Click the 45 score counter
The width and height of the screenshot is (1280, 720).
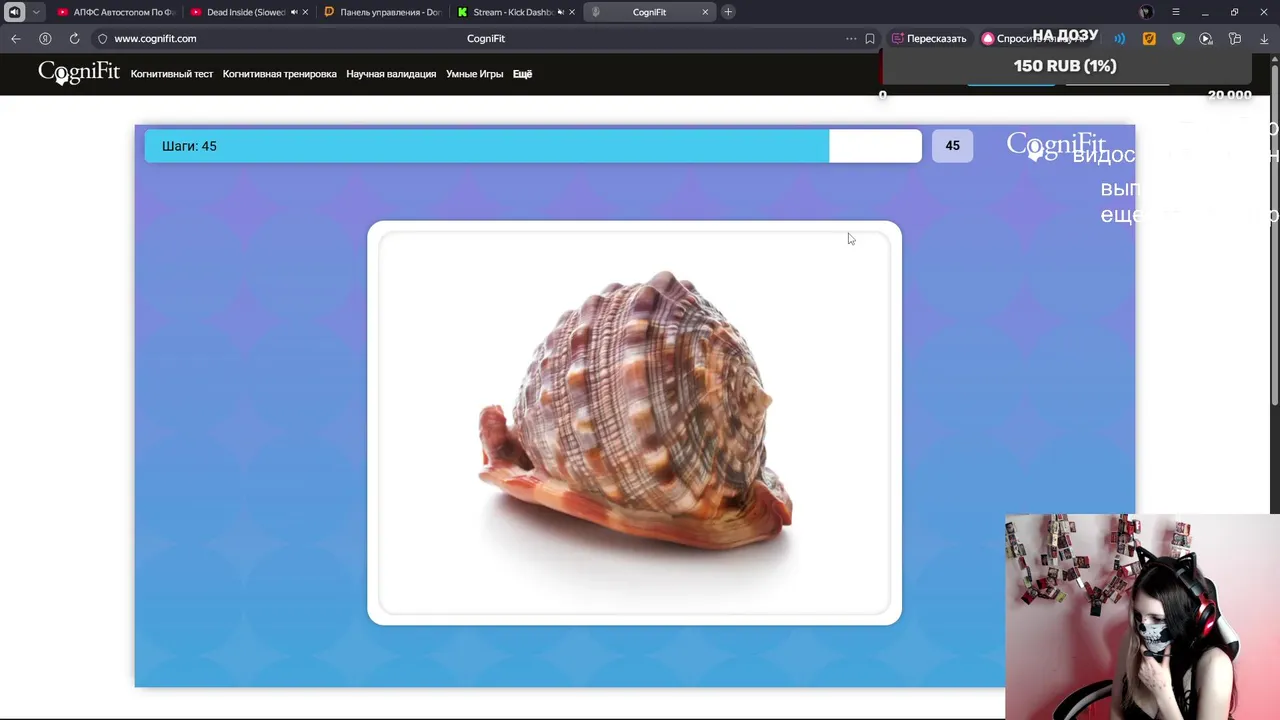[x=952, y=146]
